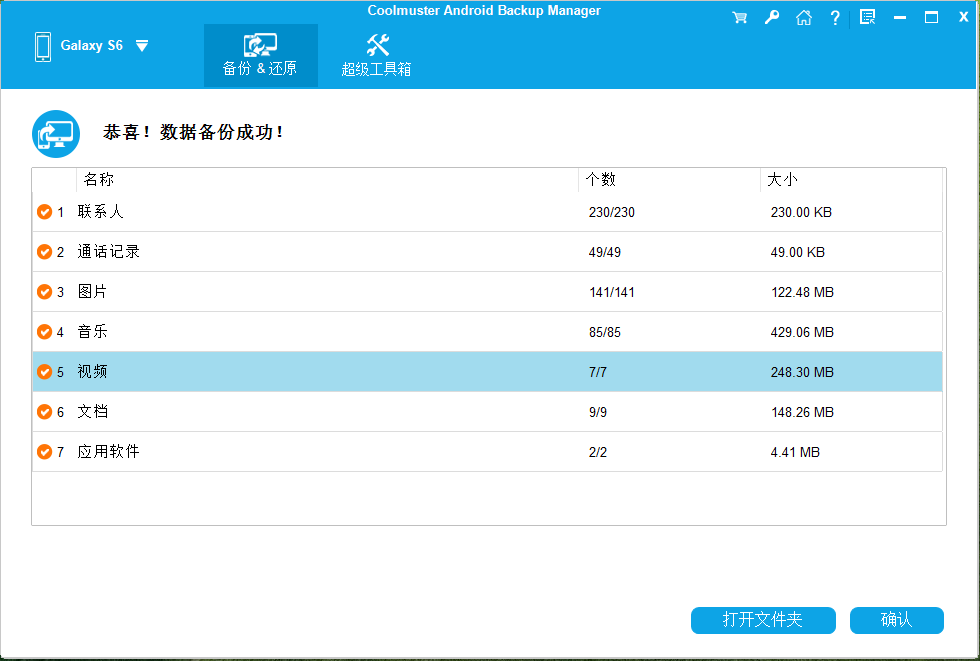
Task: Click the 85/85 count value
Action: (605, 332)
